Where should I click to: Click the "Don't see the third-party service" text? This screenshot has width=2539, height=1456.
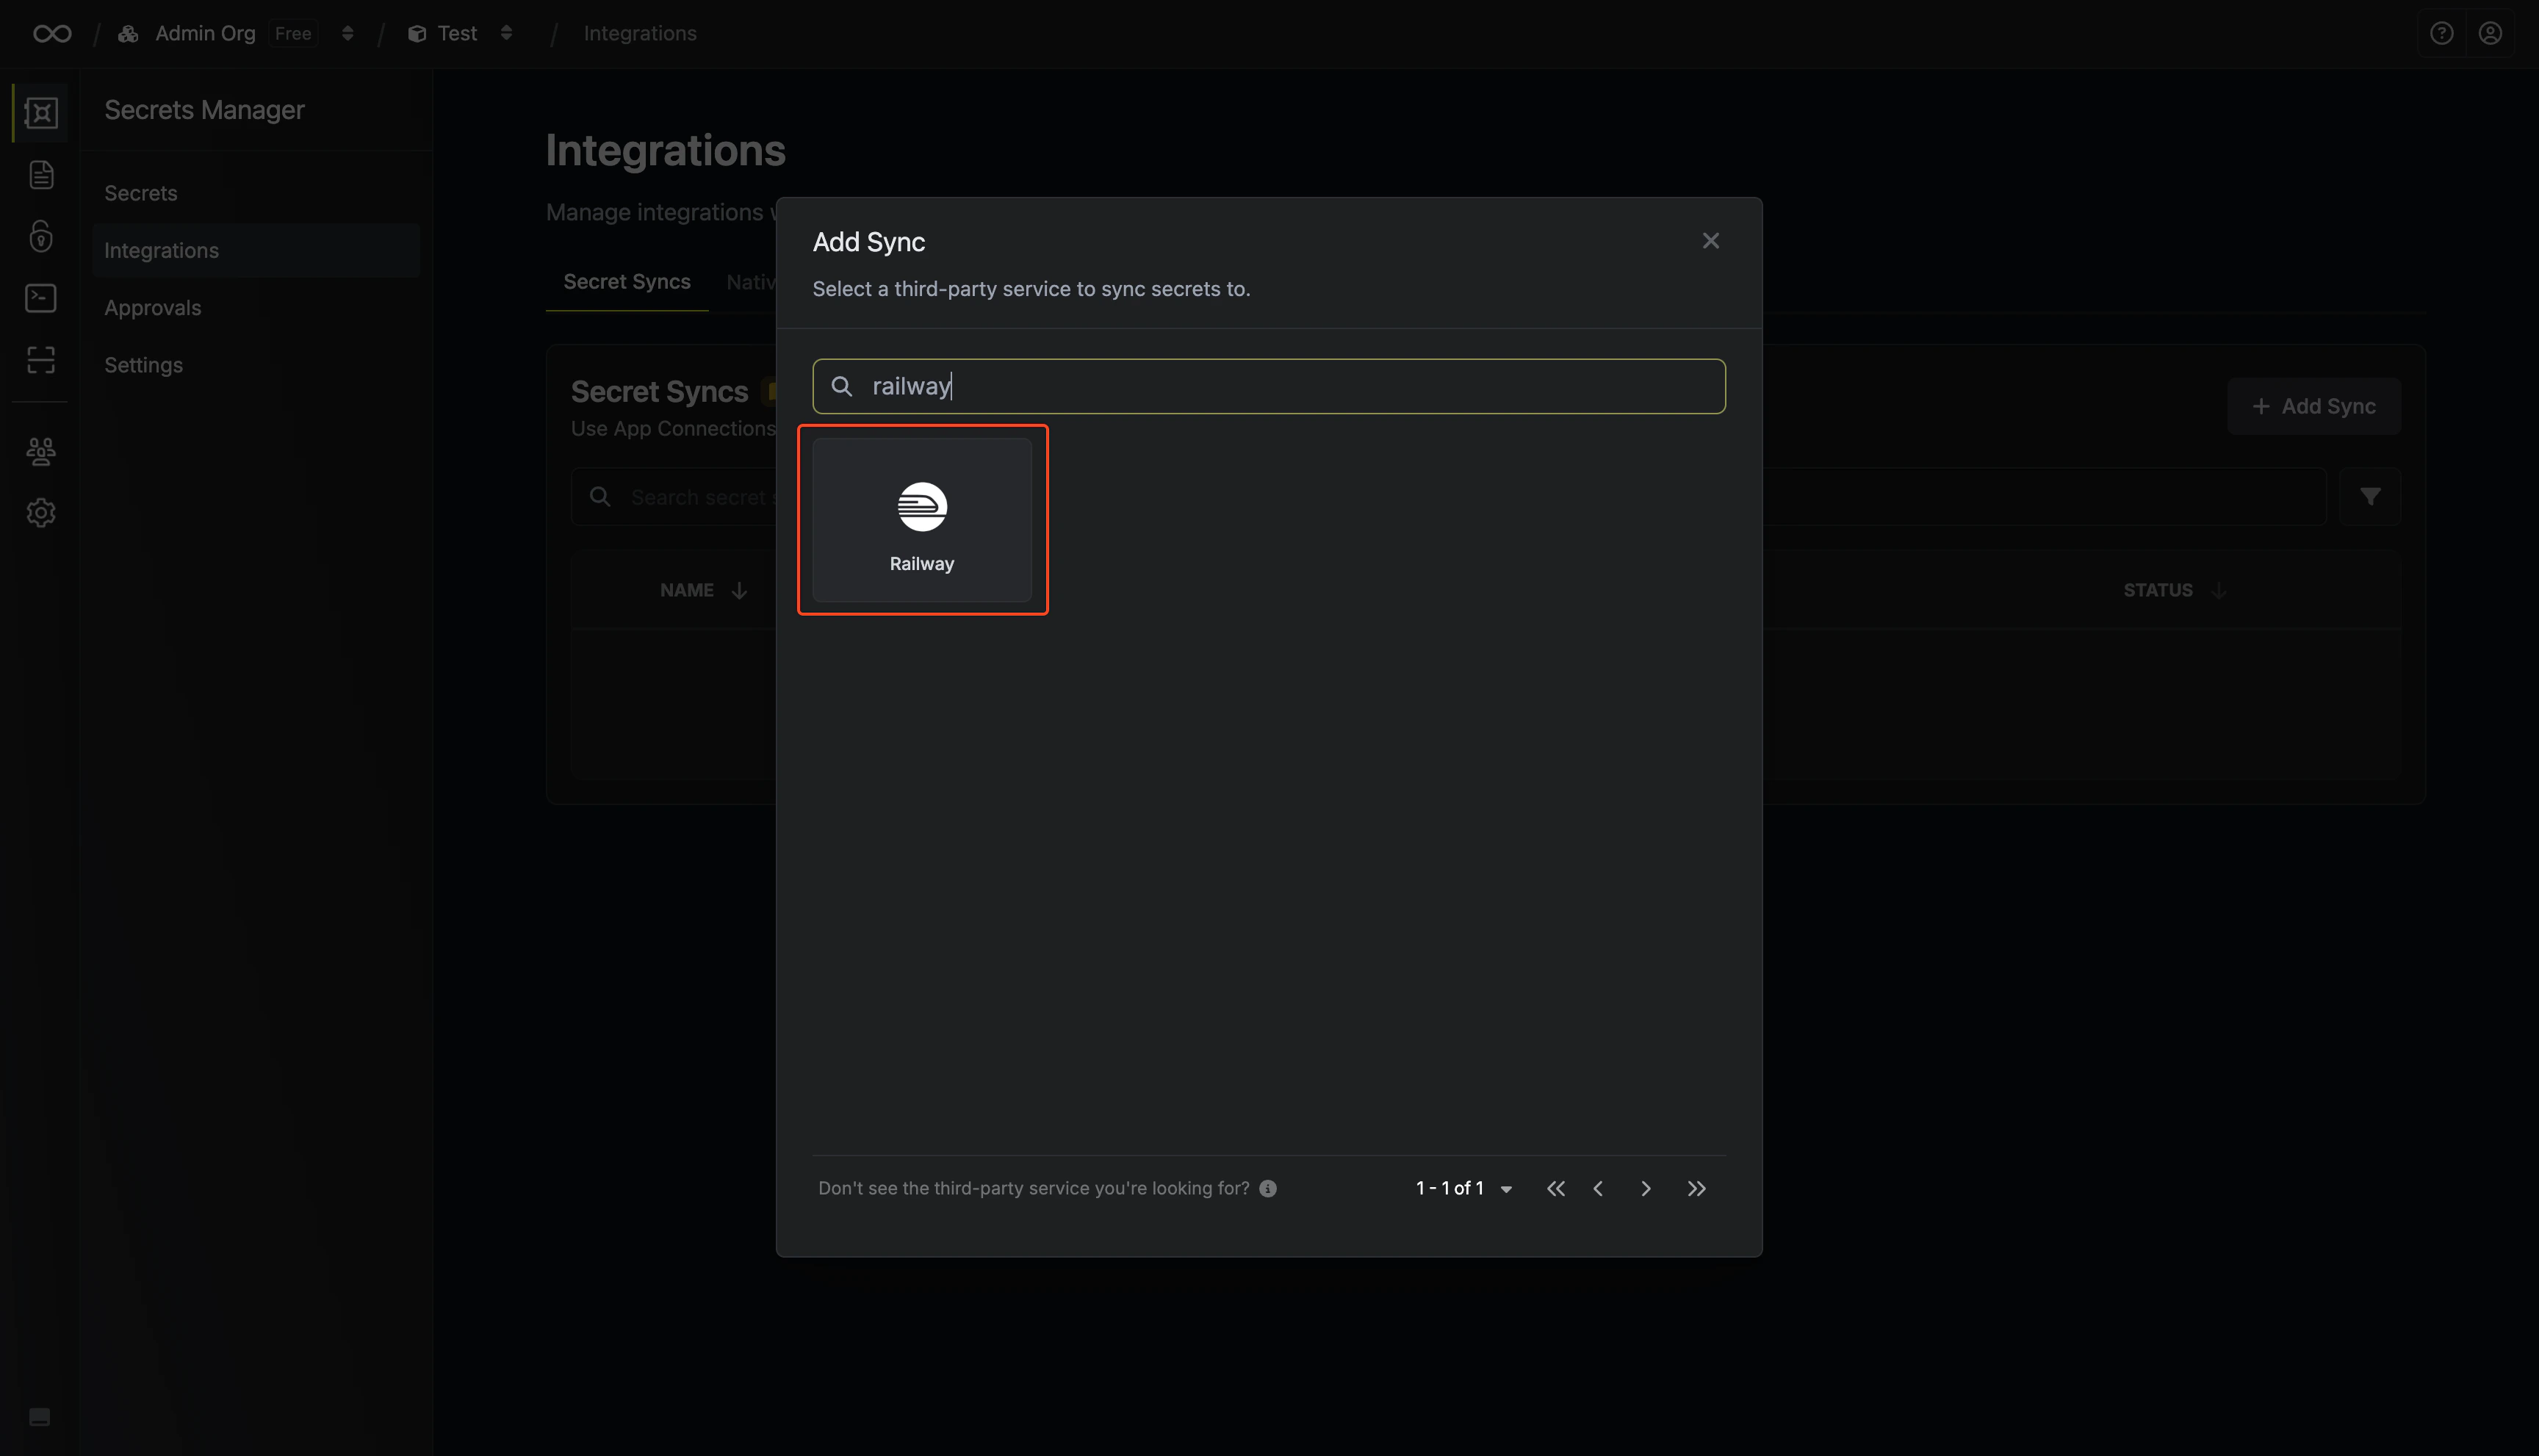(1034, 1188)
